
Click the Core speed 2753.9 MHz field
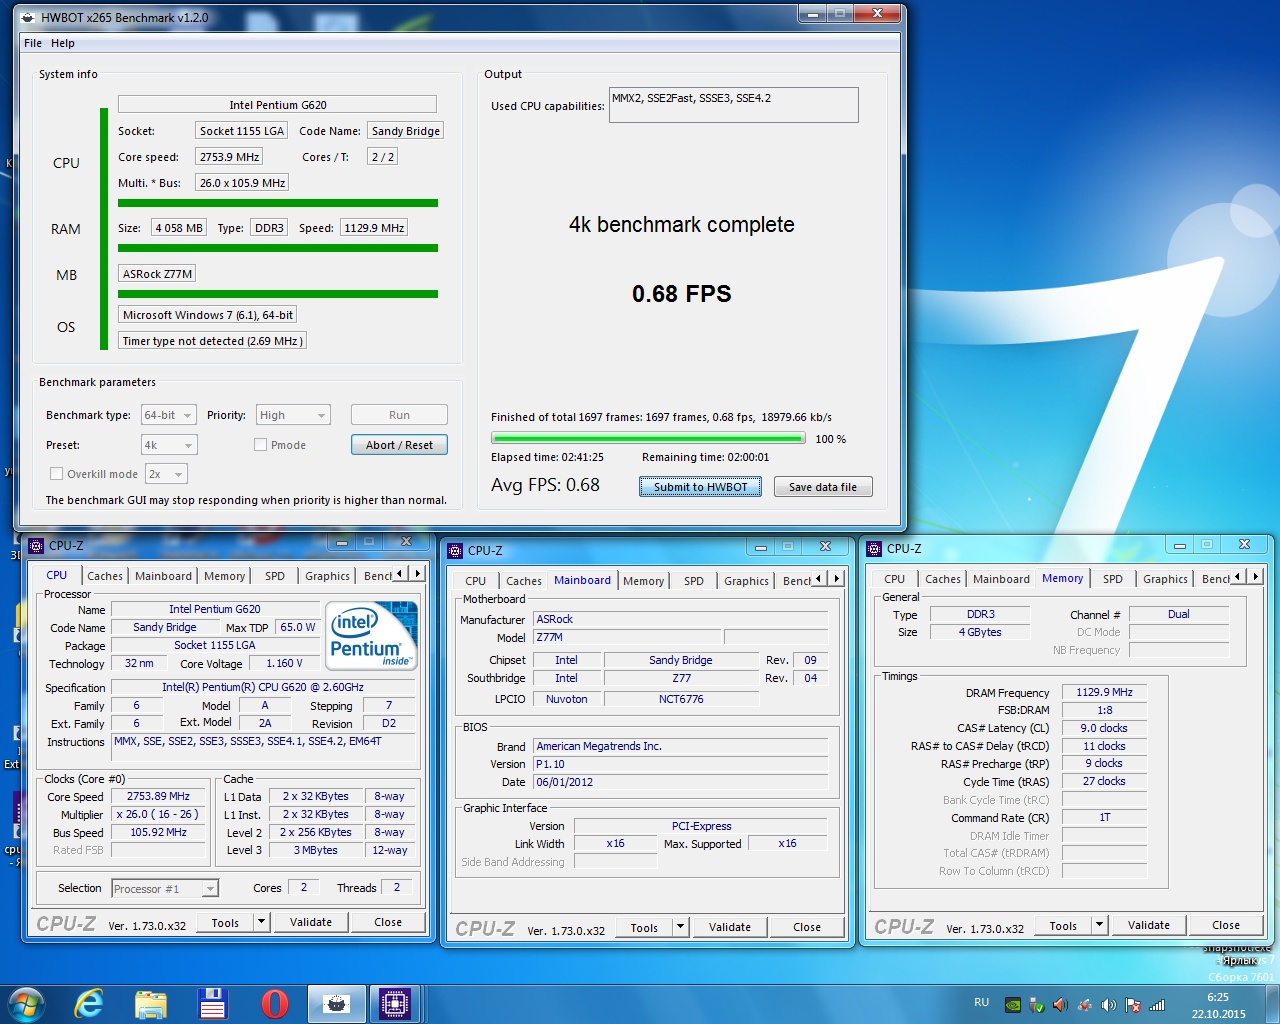coord(229,157)
